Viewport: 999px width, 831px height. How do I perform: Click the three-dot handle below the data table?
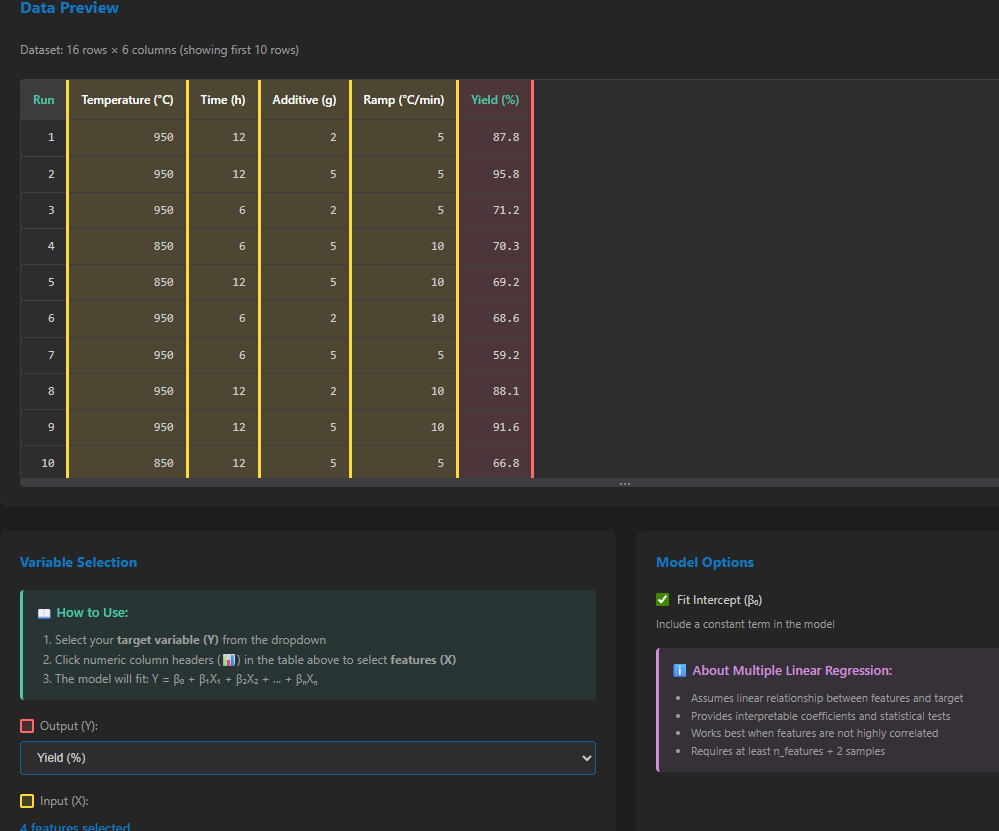tap(625, 485)
